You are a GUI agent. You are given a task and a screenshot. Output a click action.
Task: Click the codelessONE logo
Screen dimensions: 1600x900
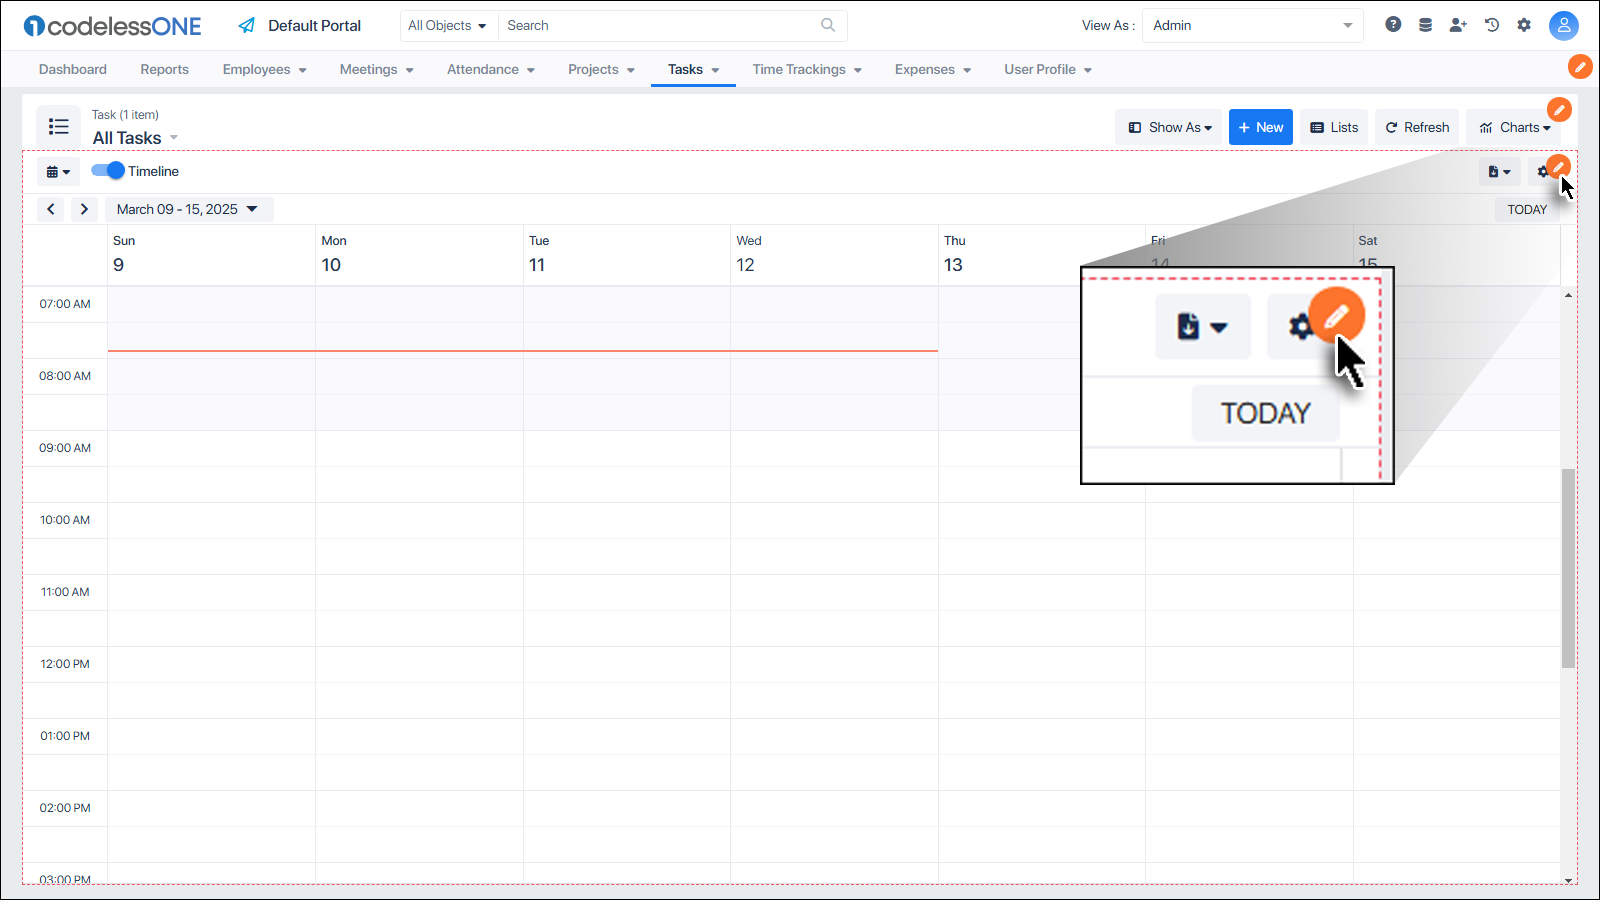113,26
